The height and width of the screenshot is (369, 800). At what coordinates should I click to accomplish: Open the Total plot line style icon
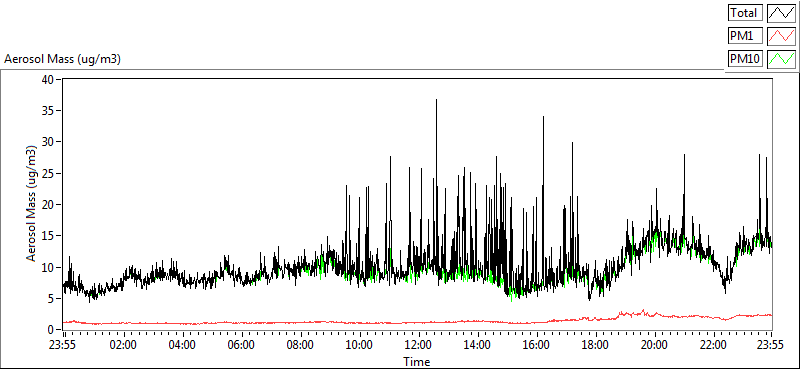click(x=782, y=13)
